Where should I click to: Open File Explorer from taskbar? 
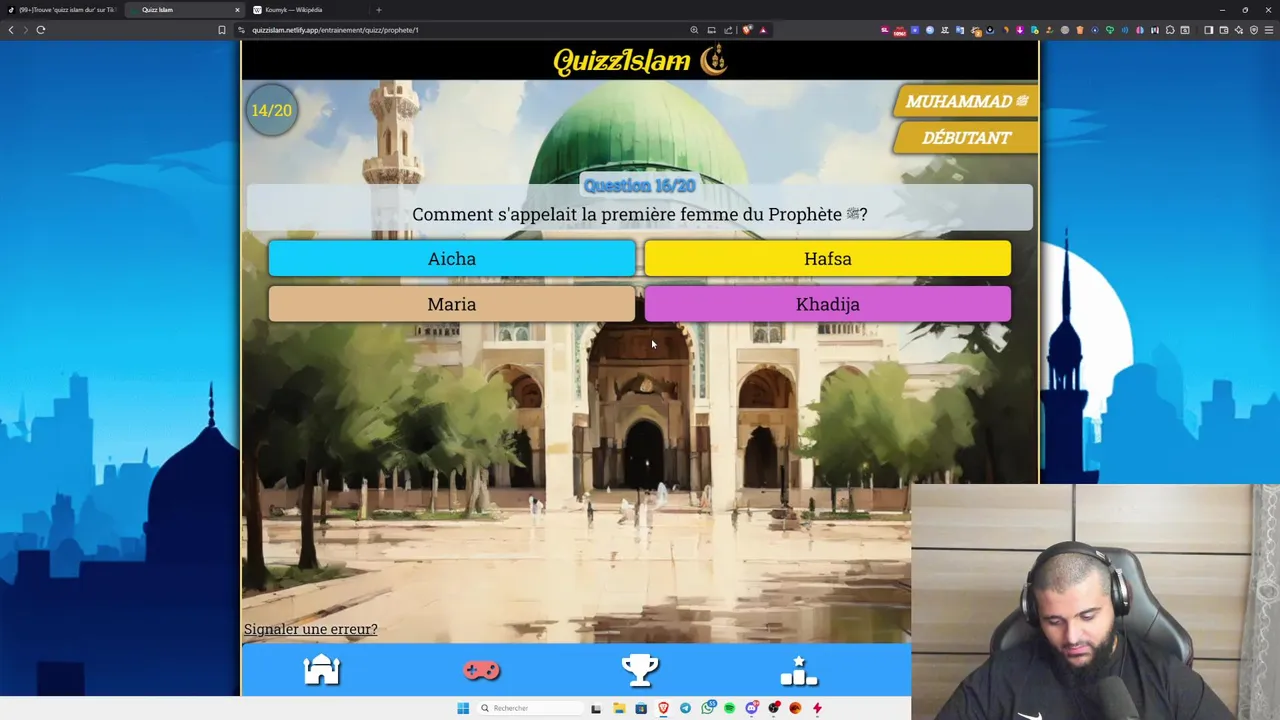[x=619, y=708]
